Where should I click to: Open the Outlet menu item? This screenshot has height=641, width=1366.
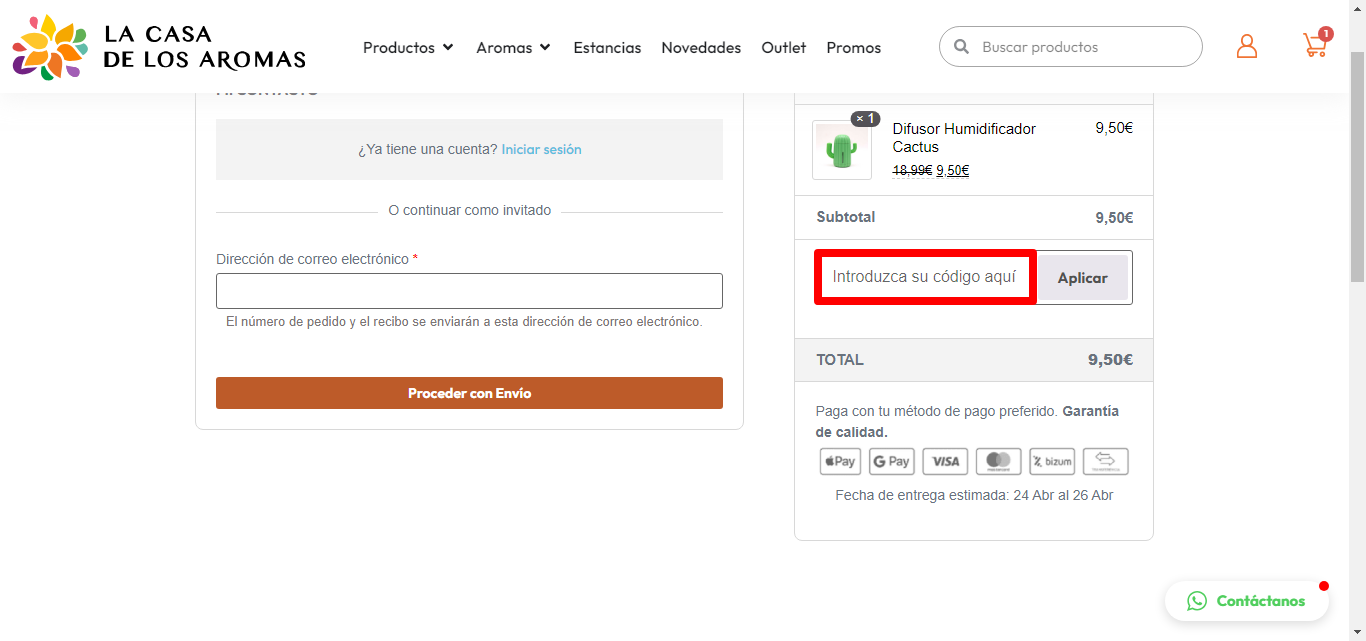point(784,47)
